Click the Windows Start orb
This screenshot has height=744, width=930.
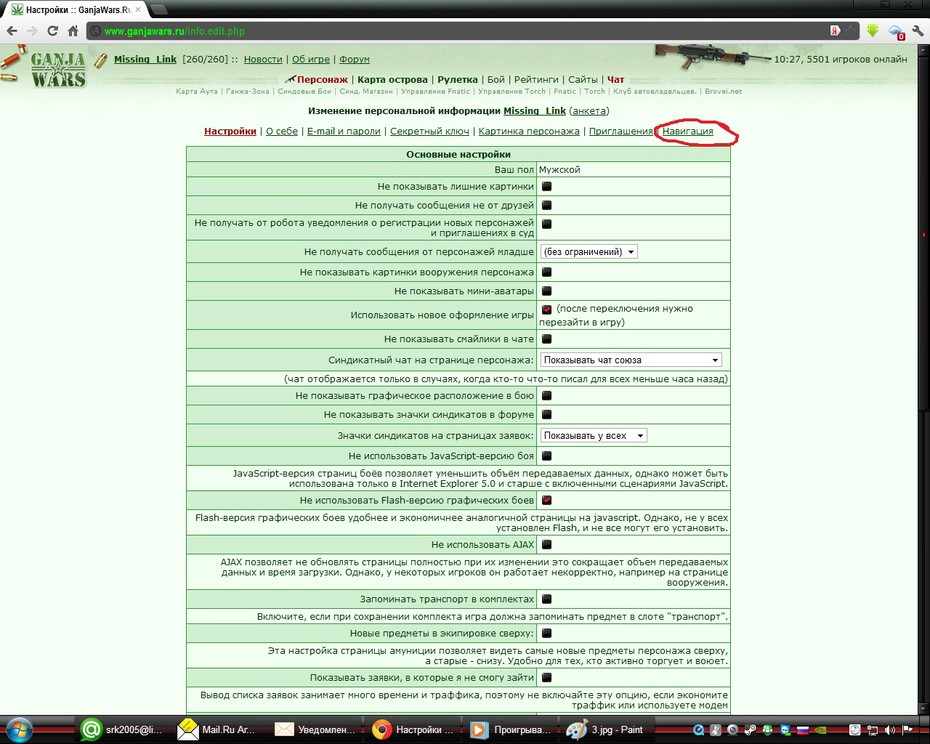[x=19, y=730]
